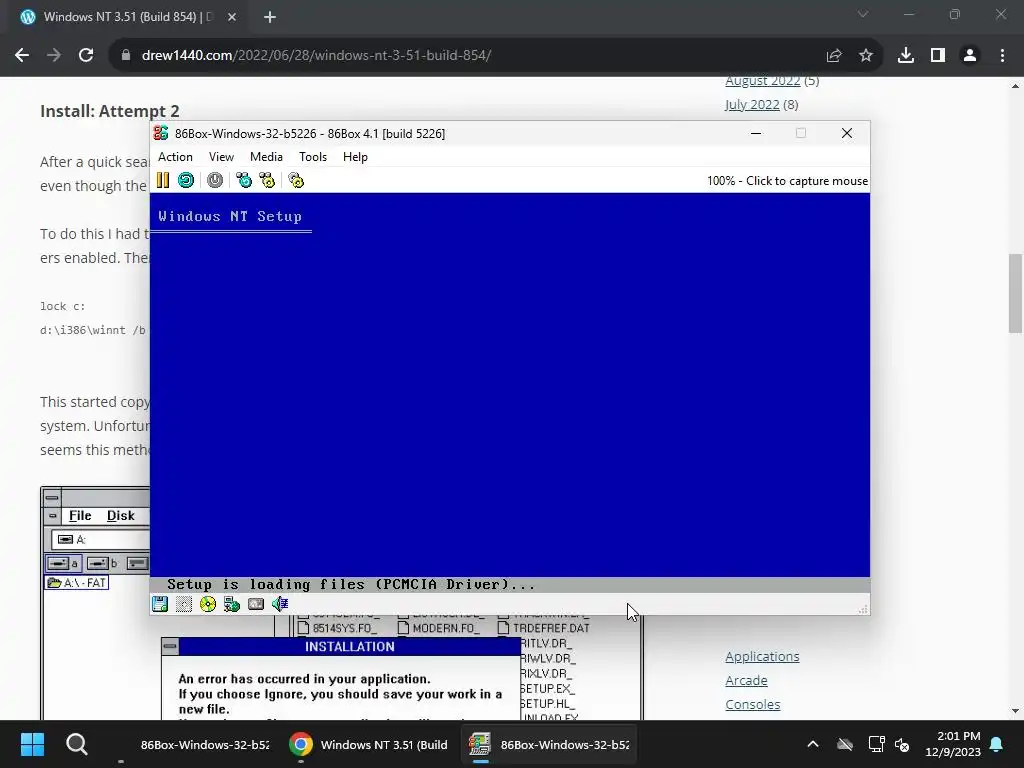The image size is (1024, 768).
Task: Switch to Chrome taskbar button
Action: point(370,744)
